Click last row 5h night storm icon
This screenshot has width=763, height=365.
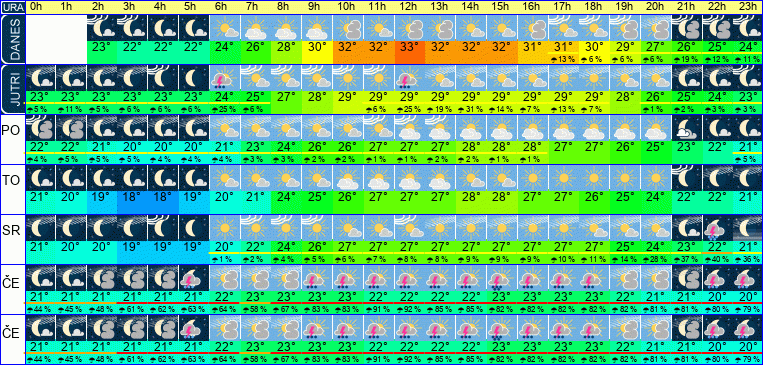point(194,328)
